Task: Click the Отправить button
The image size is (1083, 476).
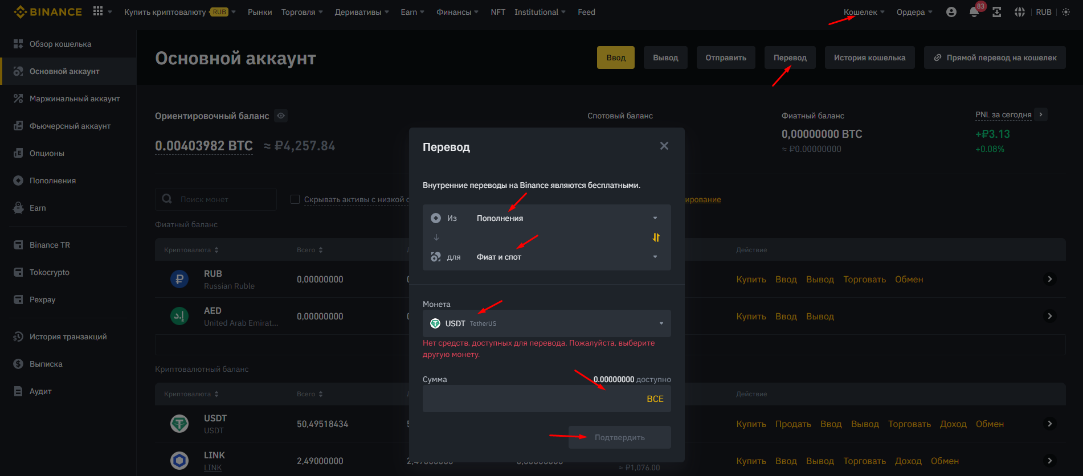Action: click(x=726, y=57)
